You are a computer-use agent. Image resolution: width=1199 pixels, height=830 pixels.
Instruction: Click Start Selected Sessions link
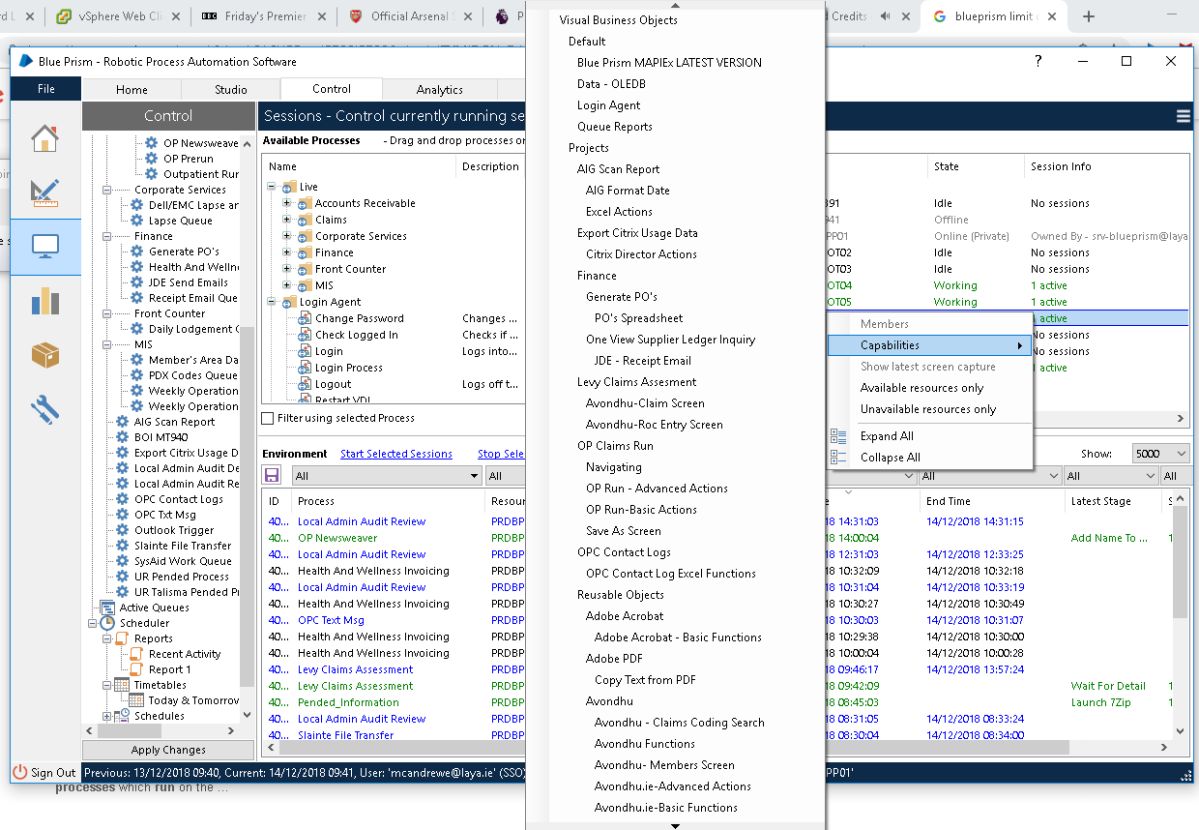click(x=396, y=454)
